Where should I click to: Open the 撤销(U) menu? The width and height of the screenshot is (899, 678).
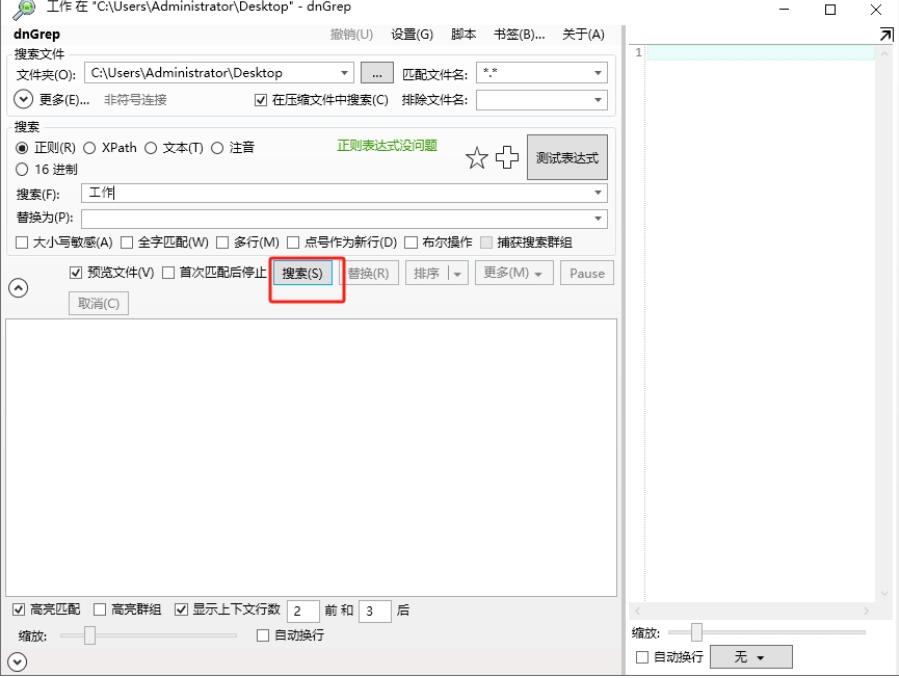point(351,34)
